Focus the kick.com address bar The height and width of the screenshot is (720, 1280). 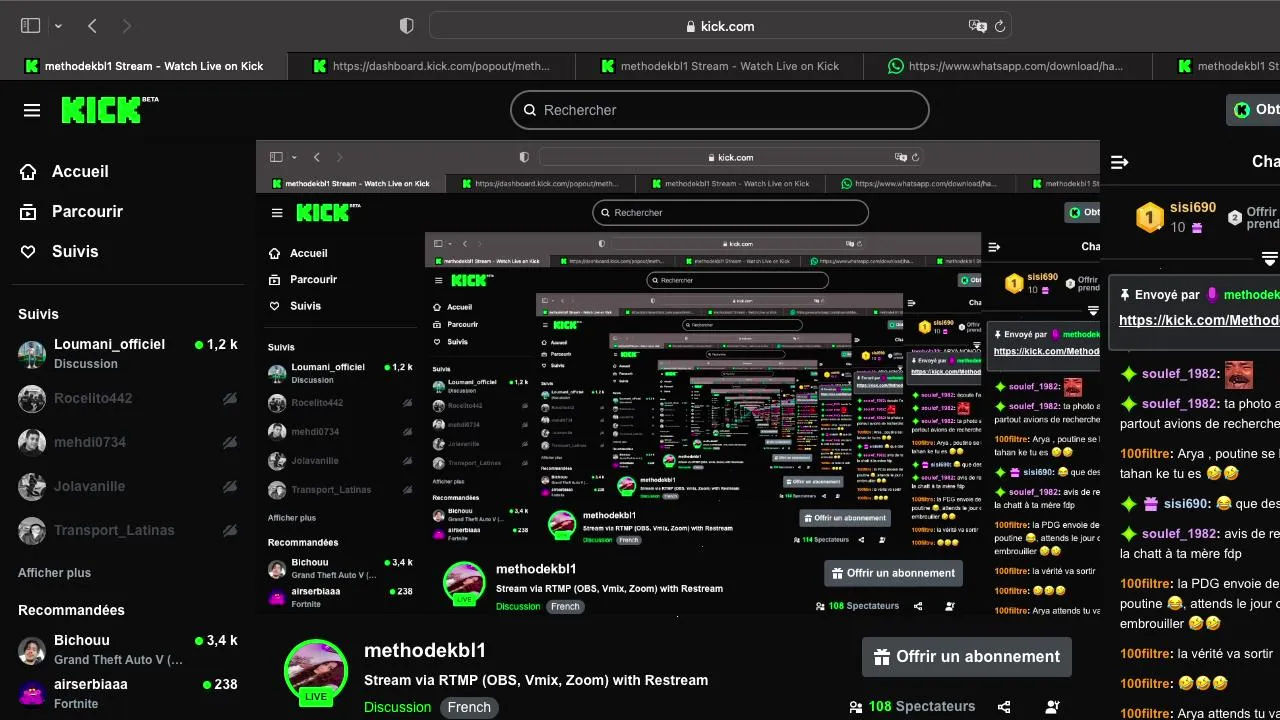point(720,26)
